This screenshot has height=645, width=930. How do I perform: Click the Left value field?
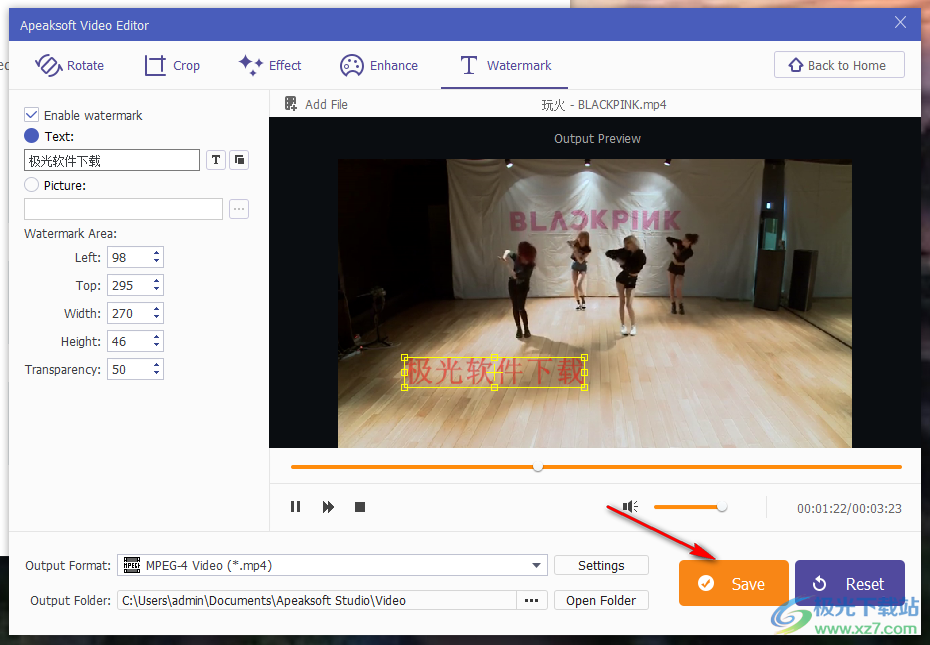pyautogui.click(x=129, y=258)
